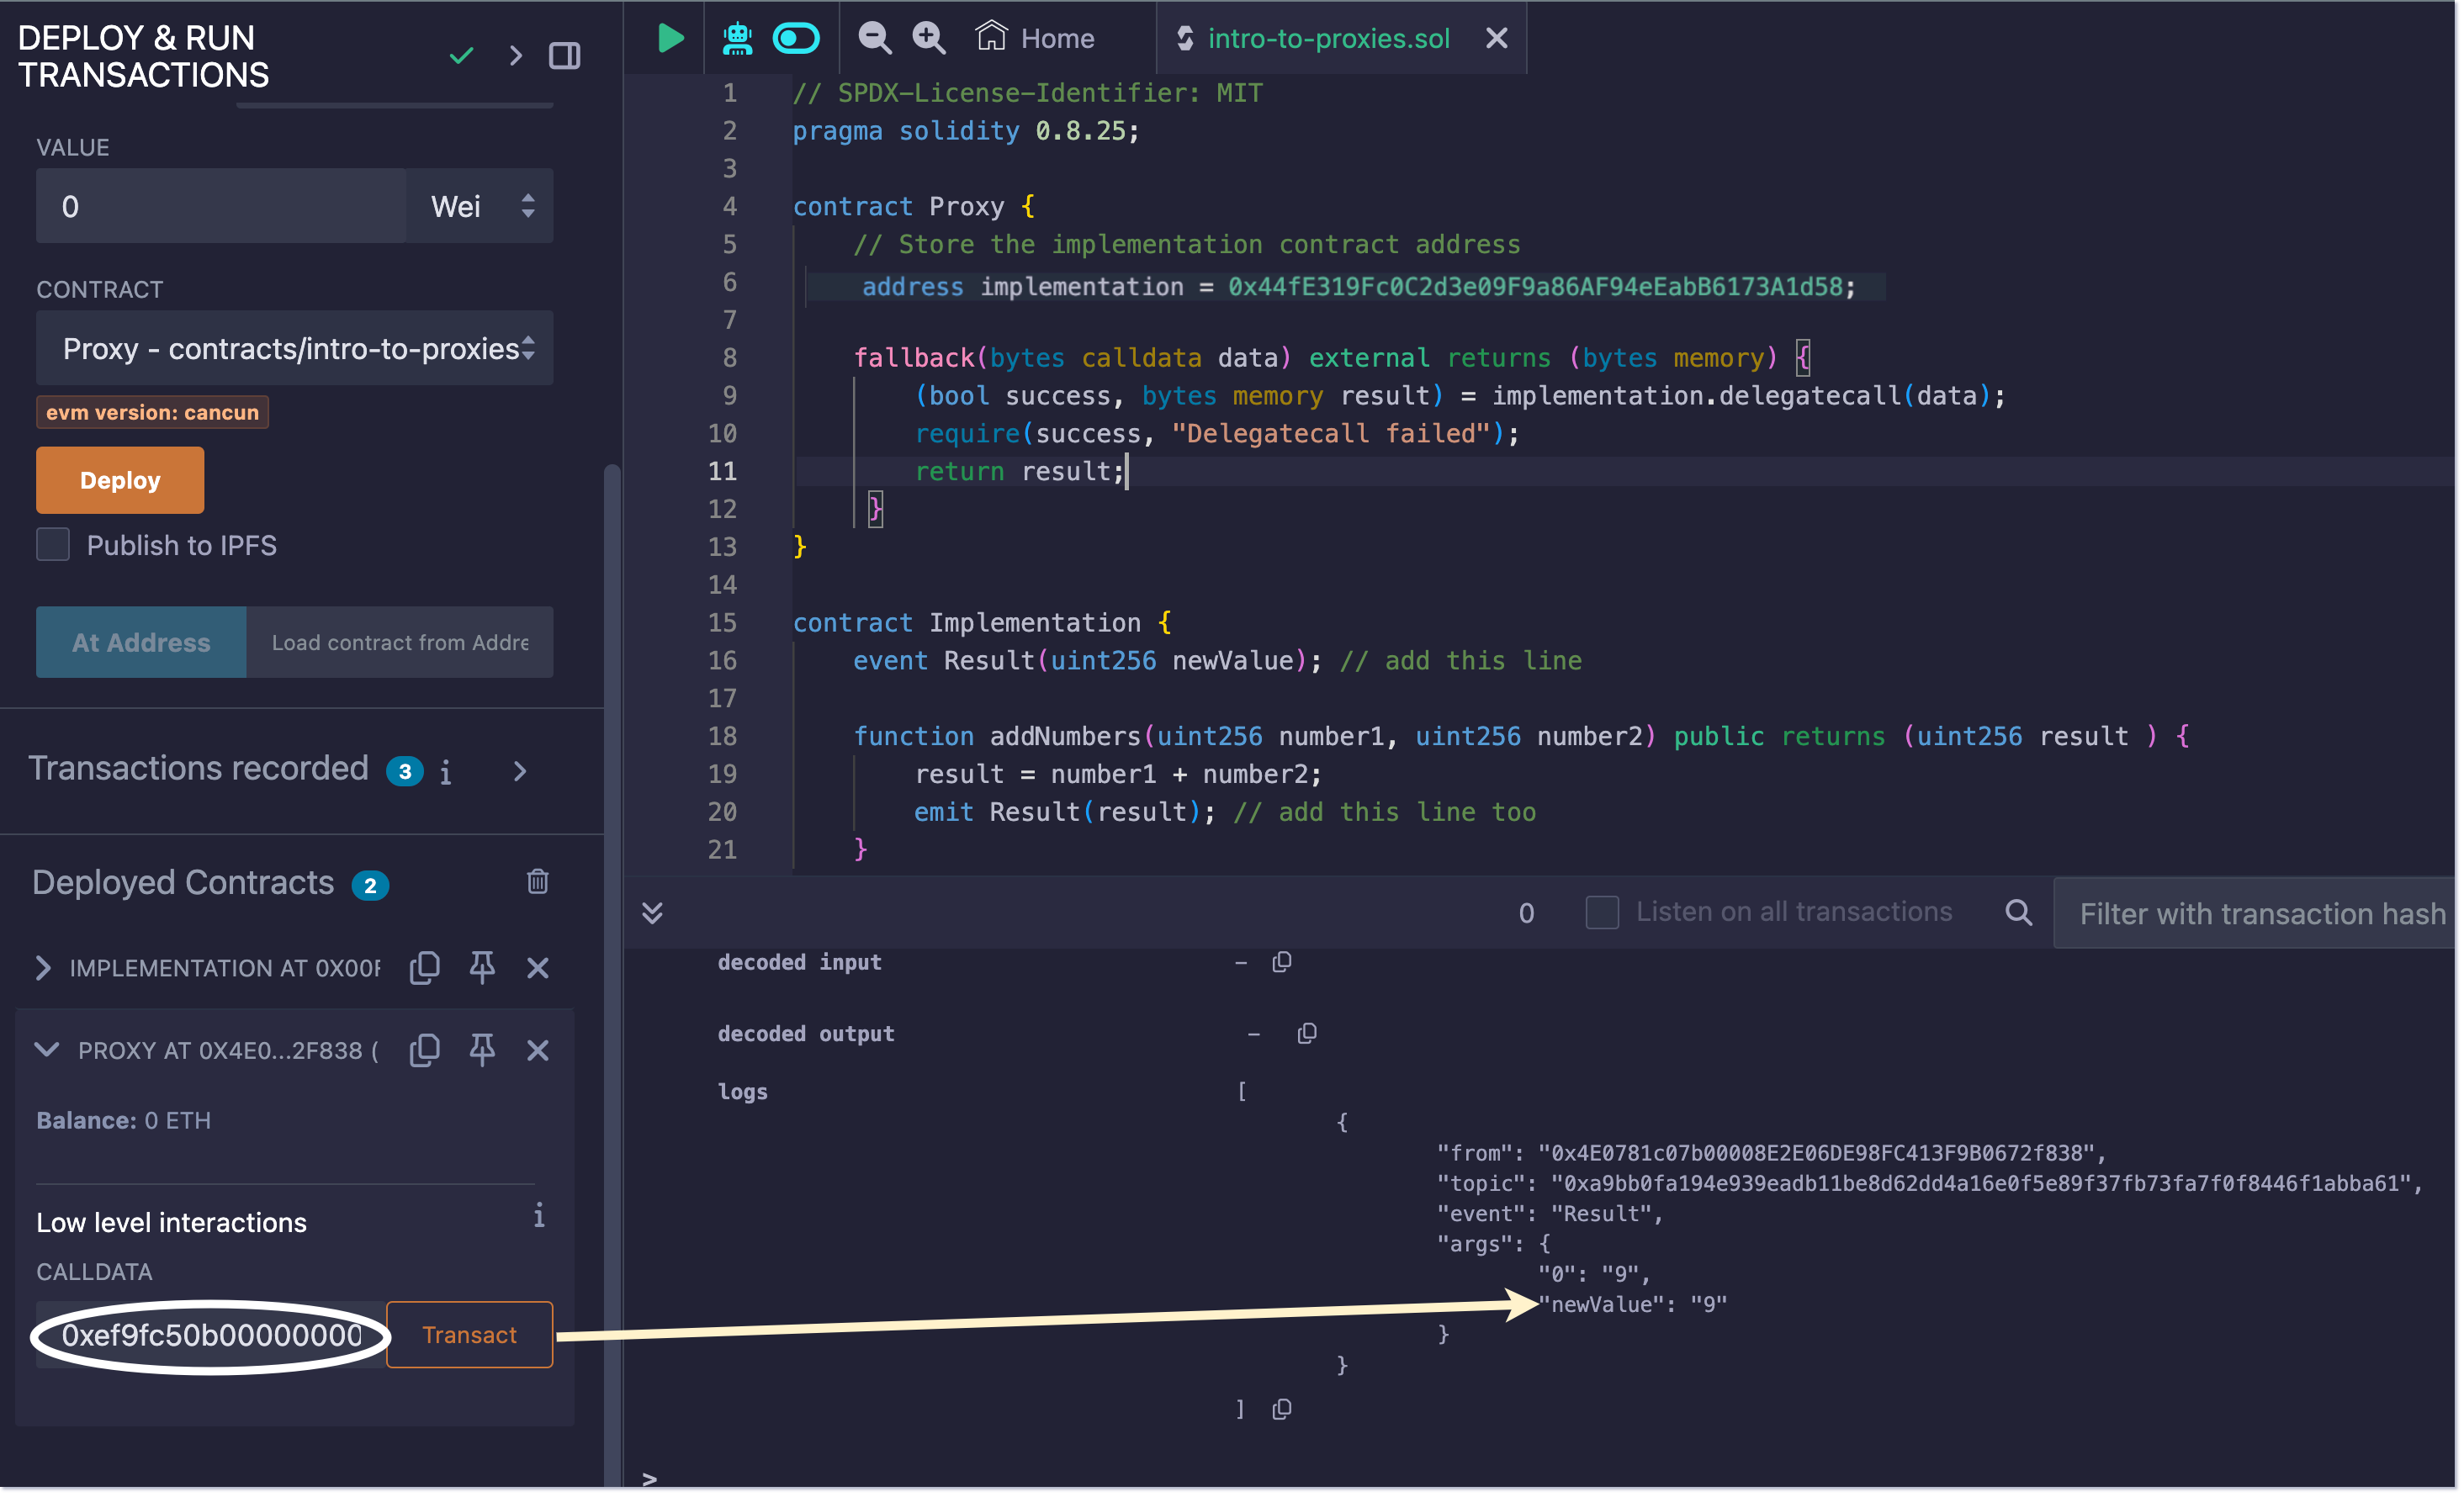Screen dimensions: 2464x1497
Task: Collapse the PROXY AT 0X4E0...2F838 section
Action: pyautogui.click(x=46, y=1050)
